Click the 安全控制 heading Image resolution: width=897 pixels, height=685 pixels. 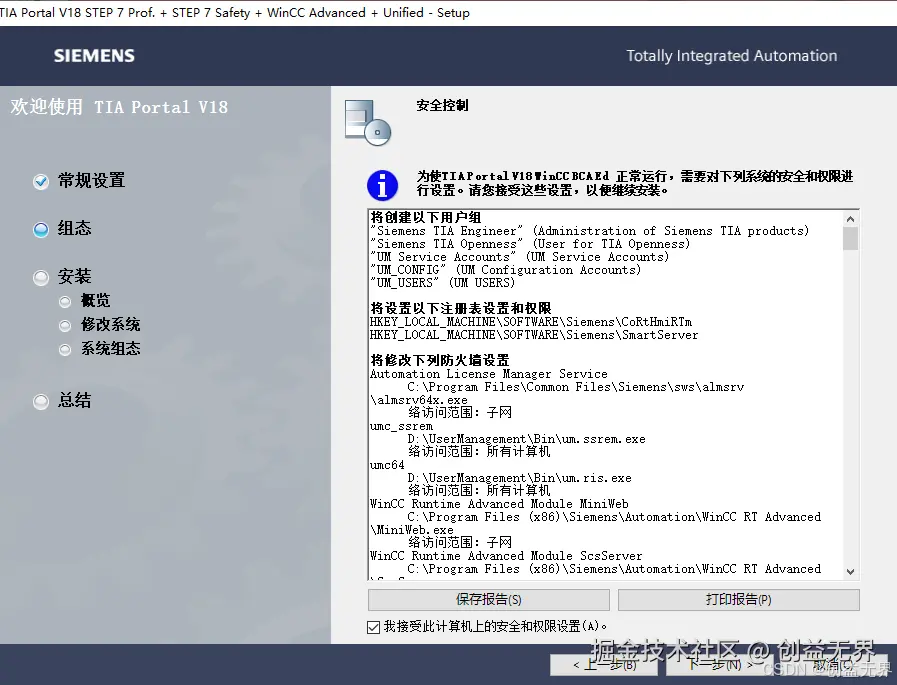[442, 105]
